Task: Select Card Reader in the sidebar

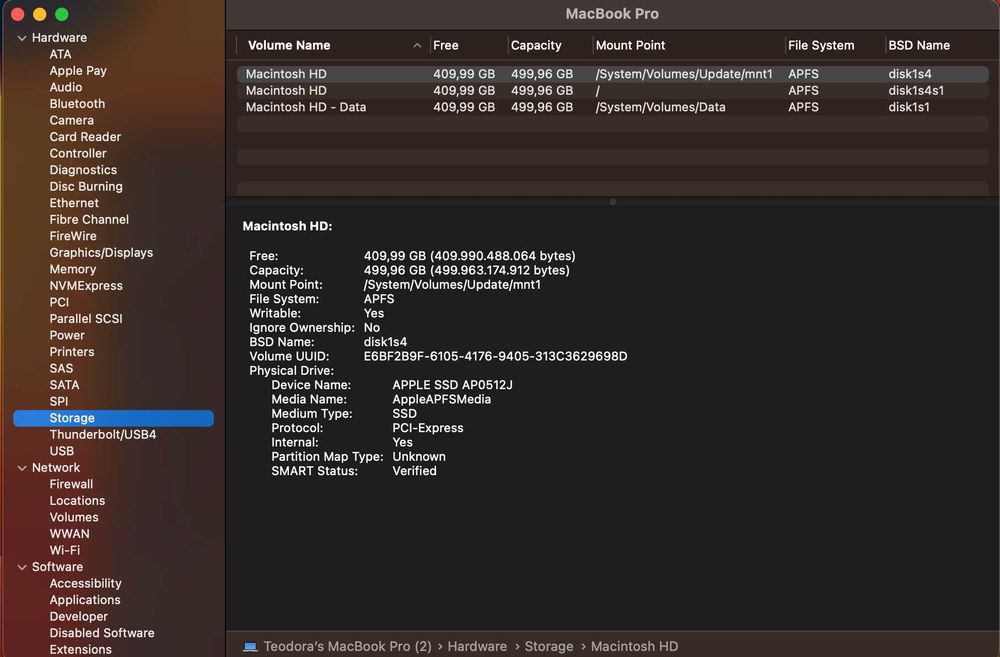Action: tap(85, 137)
